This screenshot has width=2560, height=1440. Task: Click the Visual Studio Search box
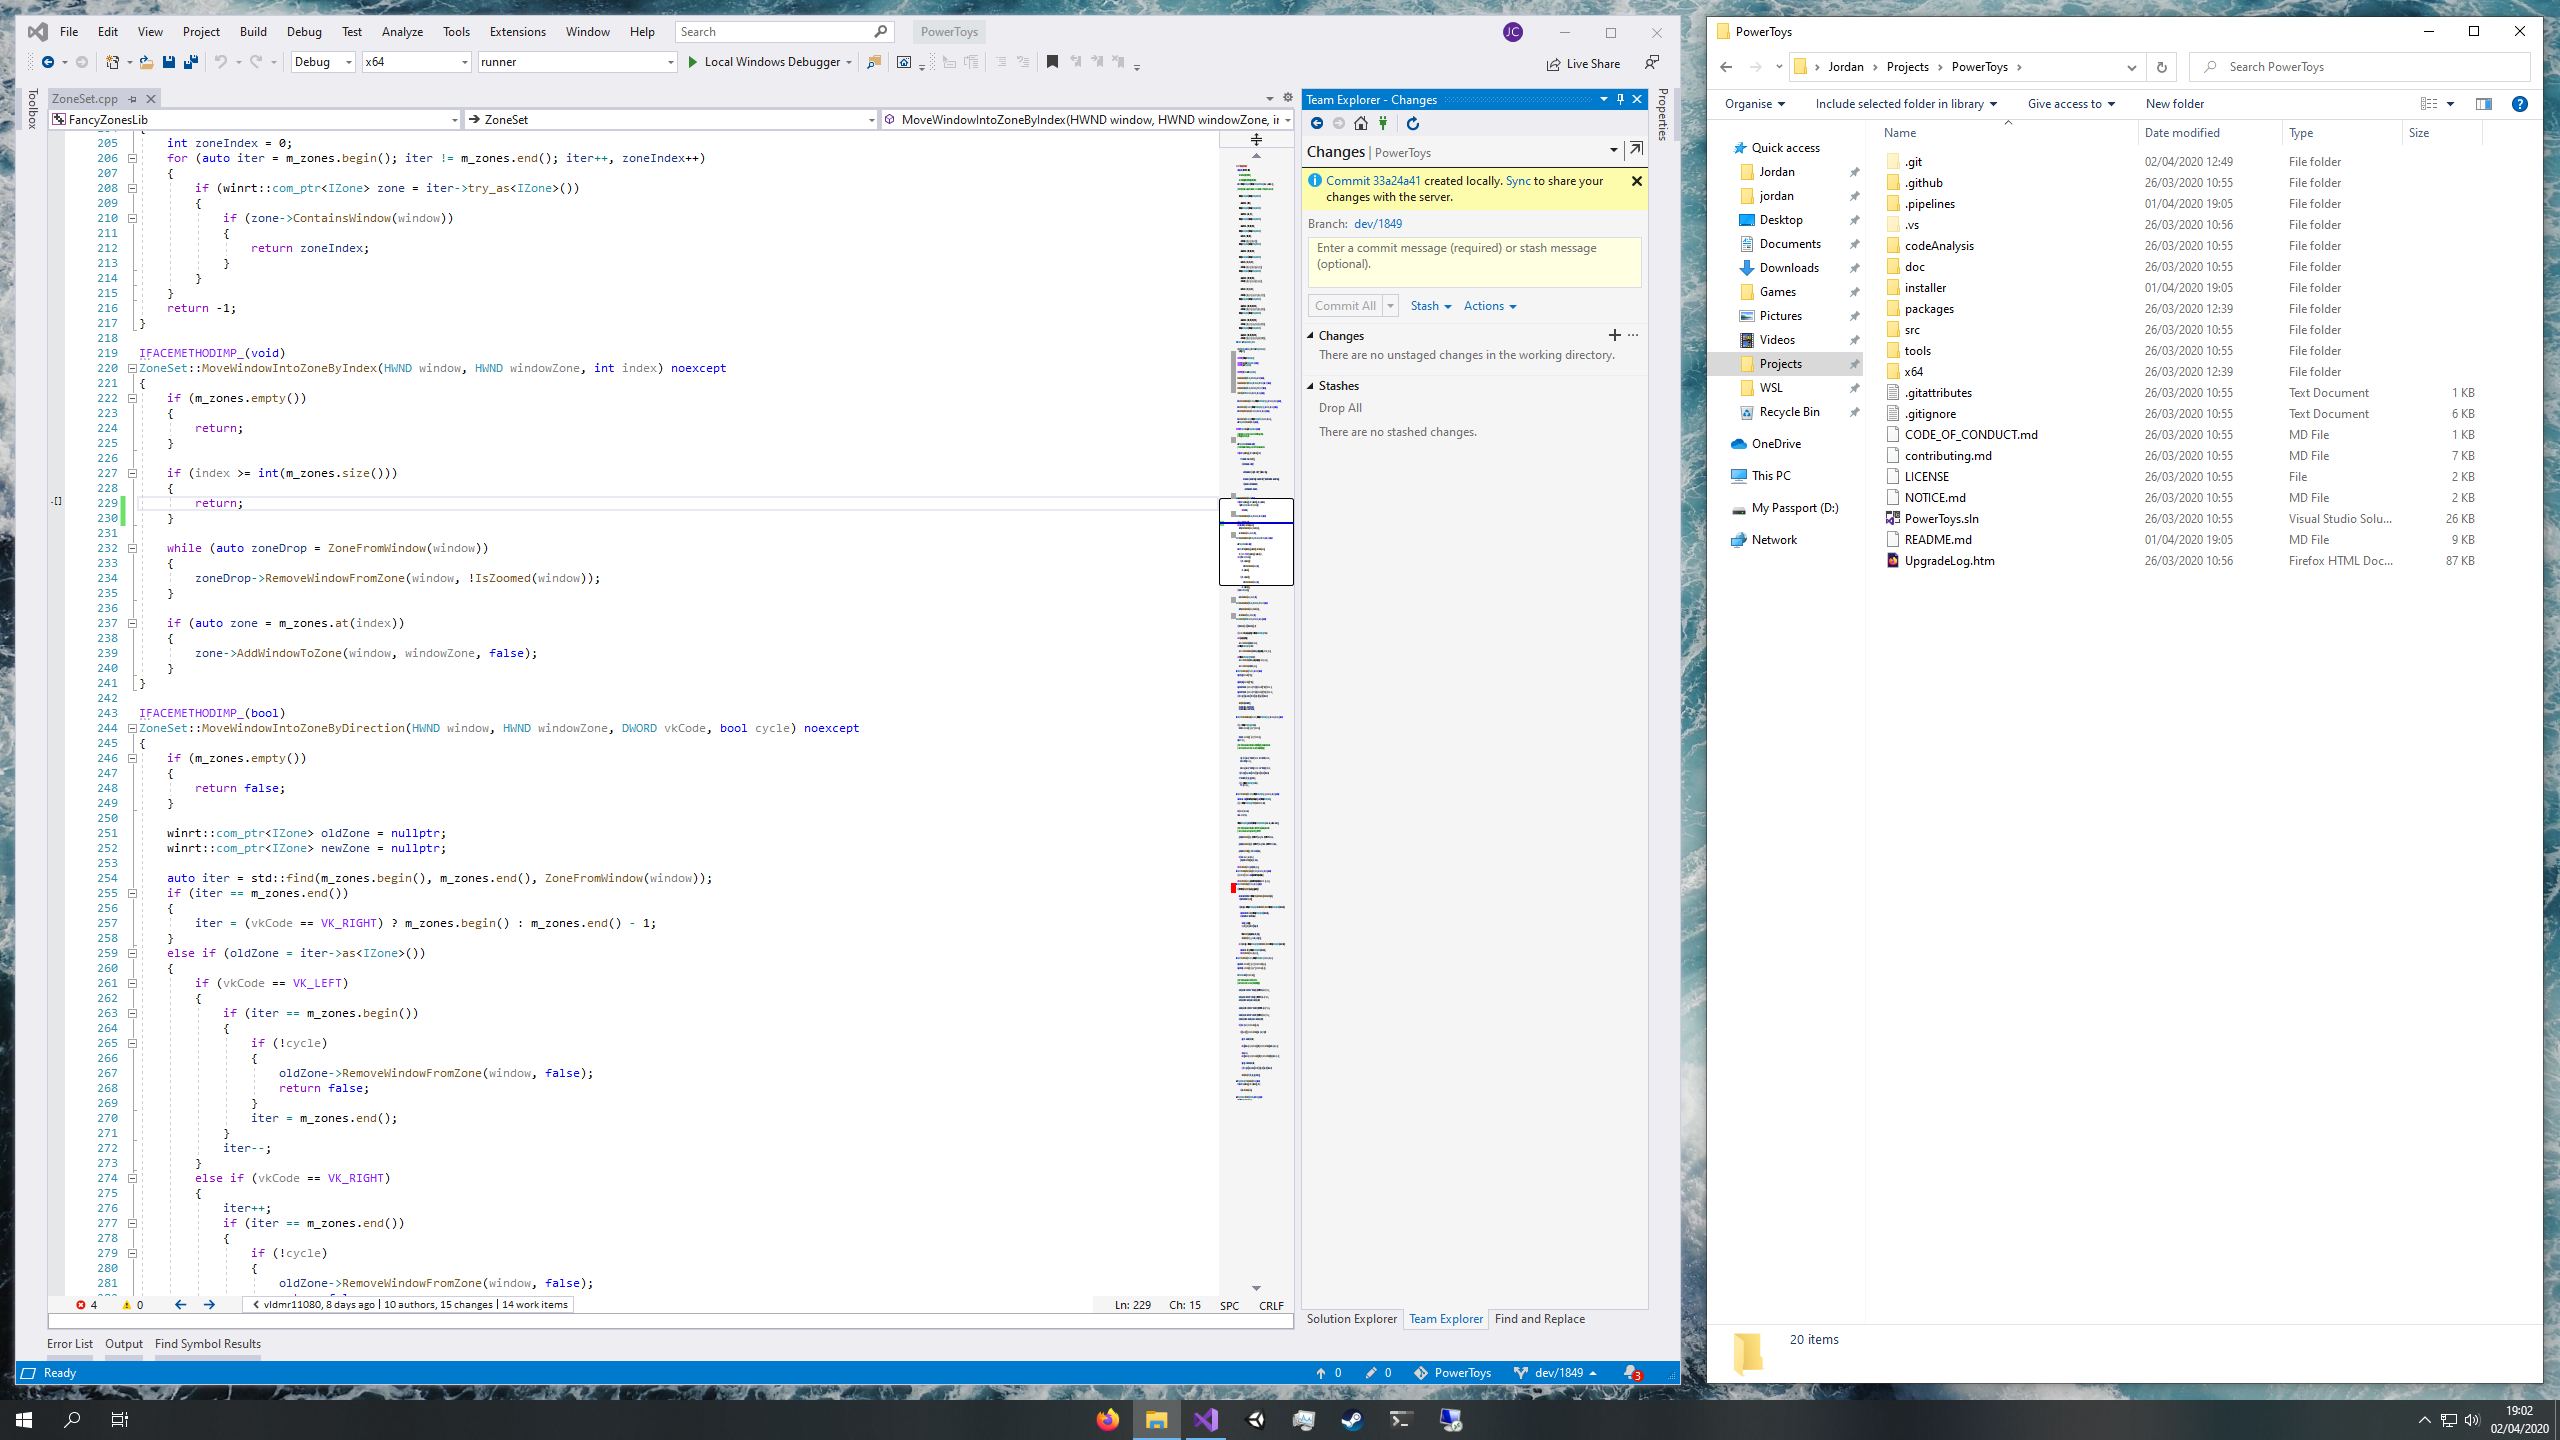(784, 32)
